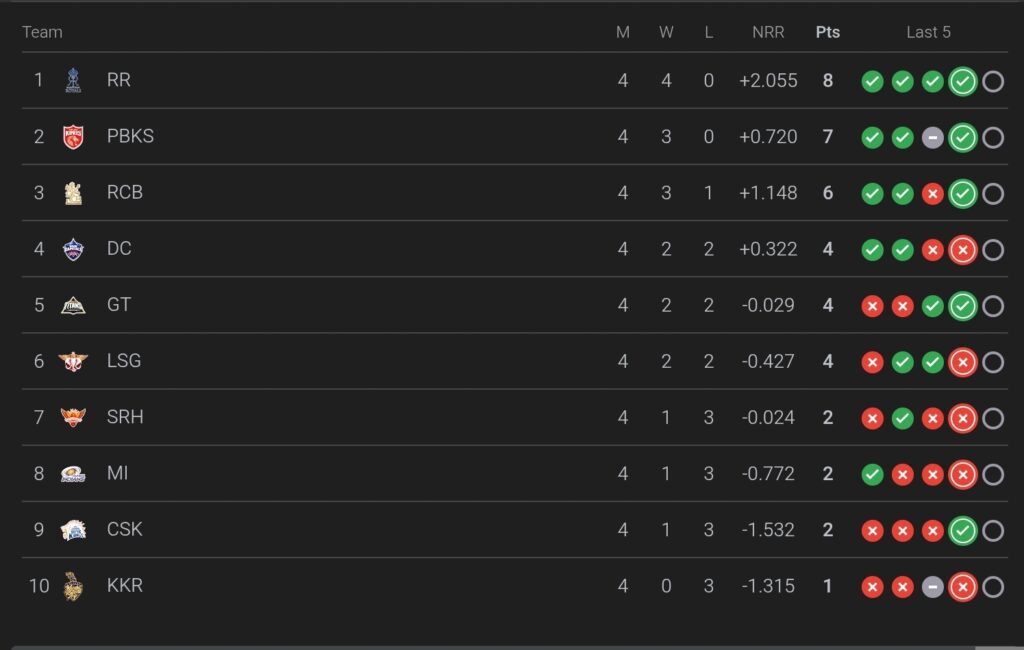Click the MI team logo
Screen dimensions: 1024x650
(x=72, y=473)
